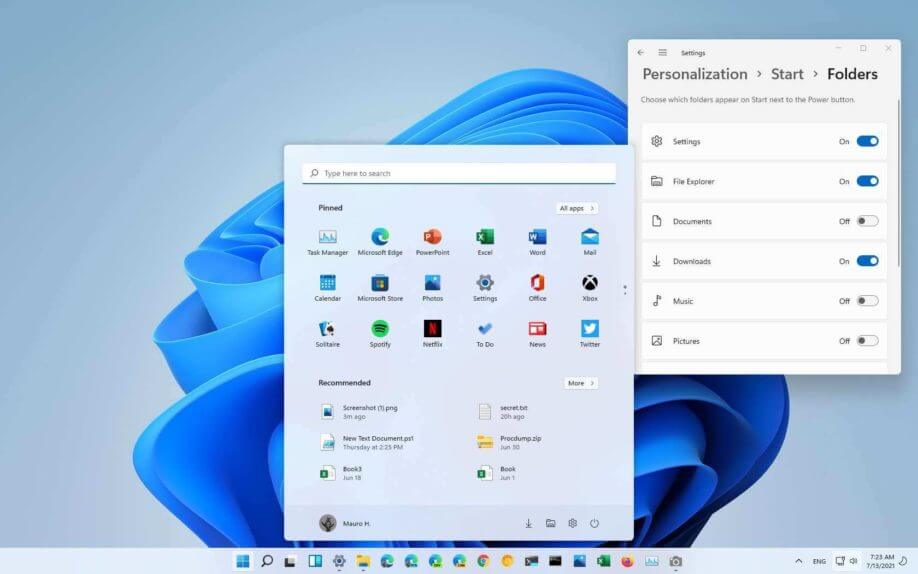Image resolution: width=918 pixels, height=574 pixels.
Task: Expand the All apps list
Action: (577, 208)
